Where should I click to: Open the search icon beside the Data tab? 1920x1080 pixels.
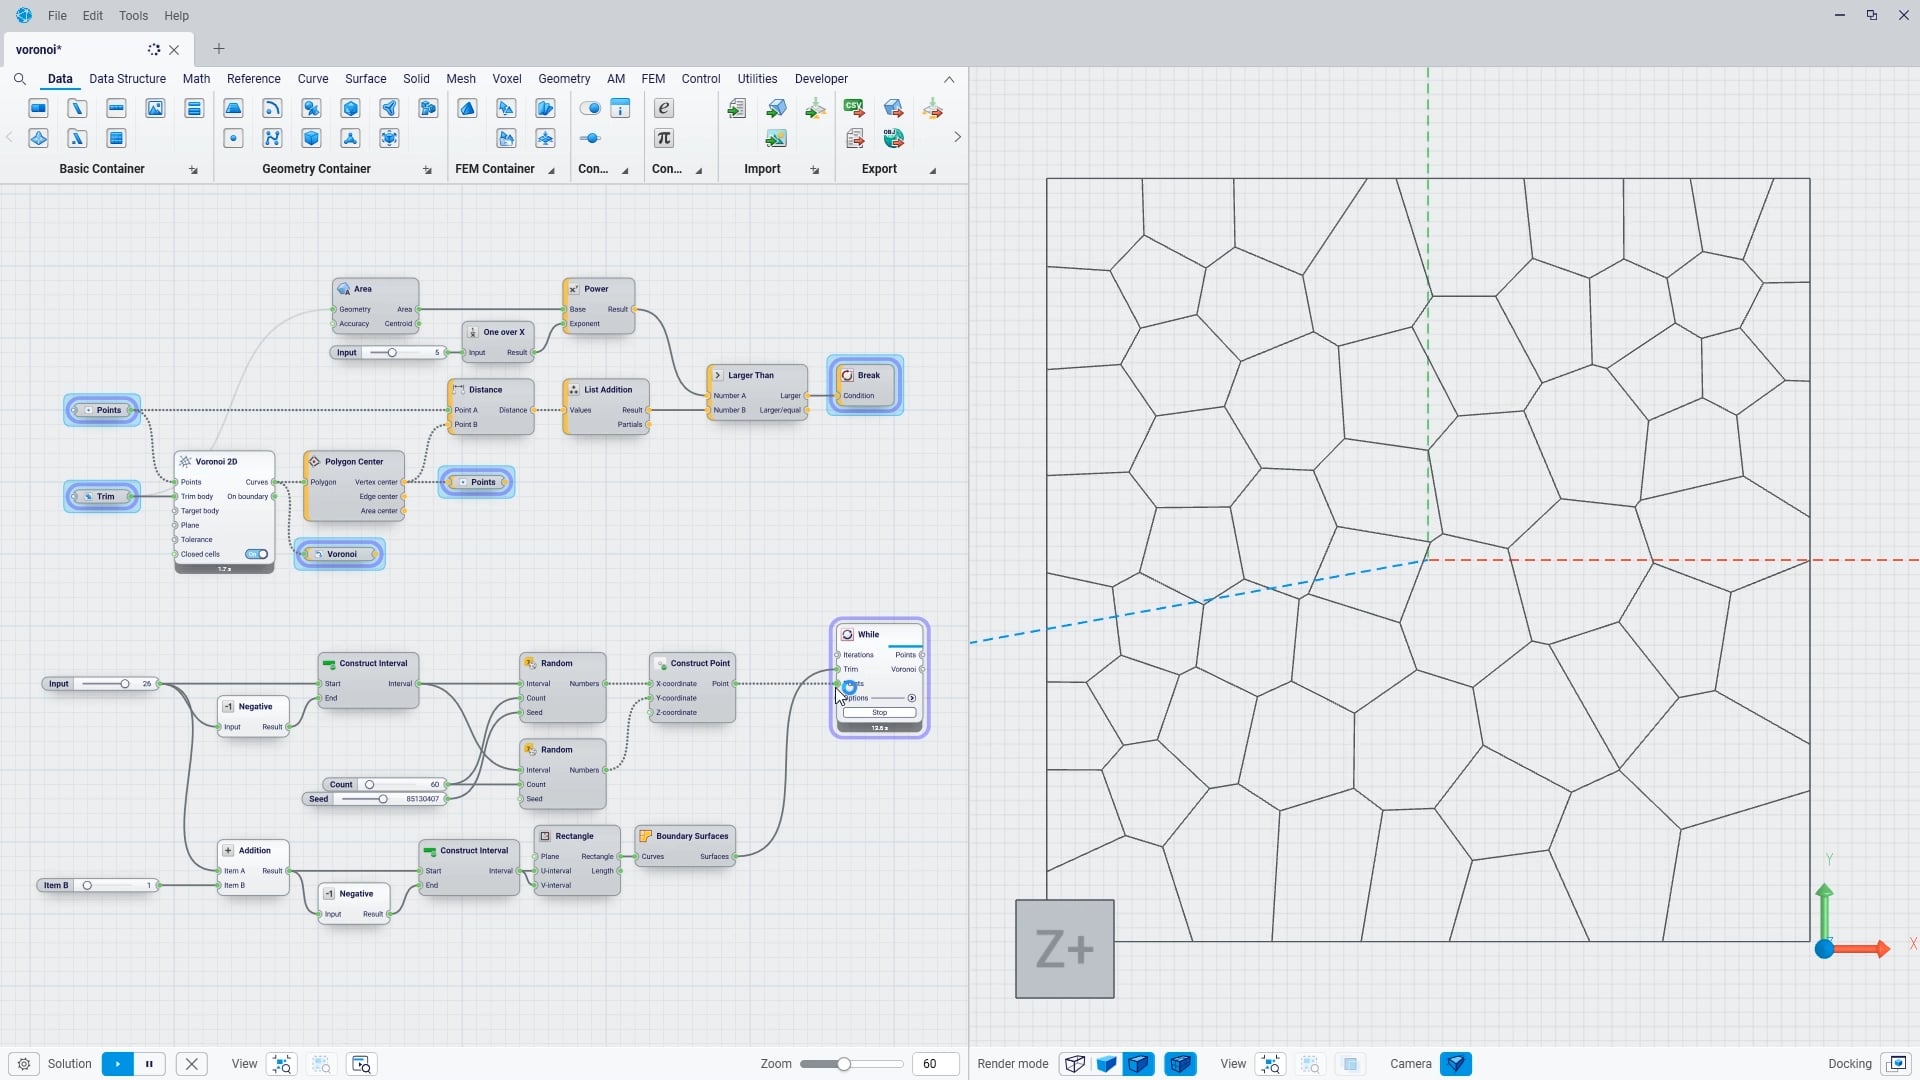click(20, 79)
